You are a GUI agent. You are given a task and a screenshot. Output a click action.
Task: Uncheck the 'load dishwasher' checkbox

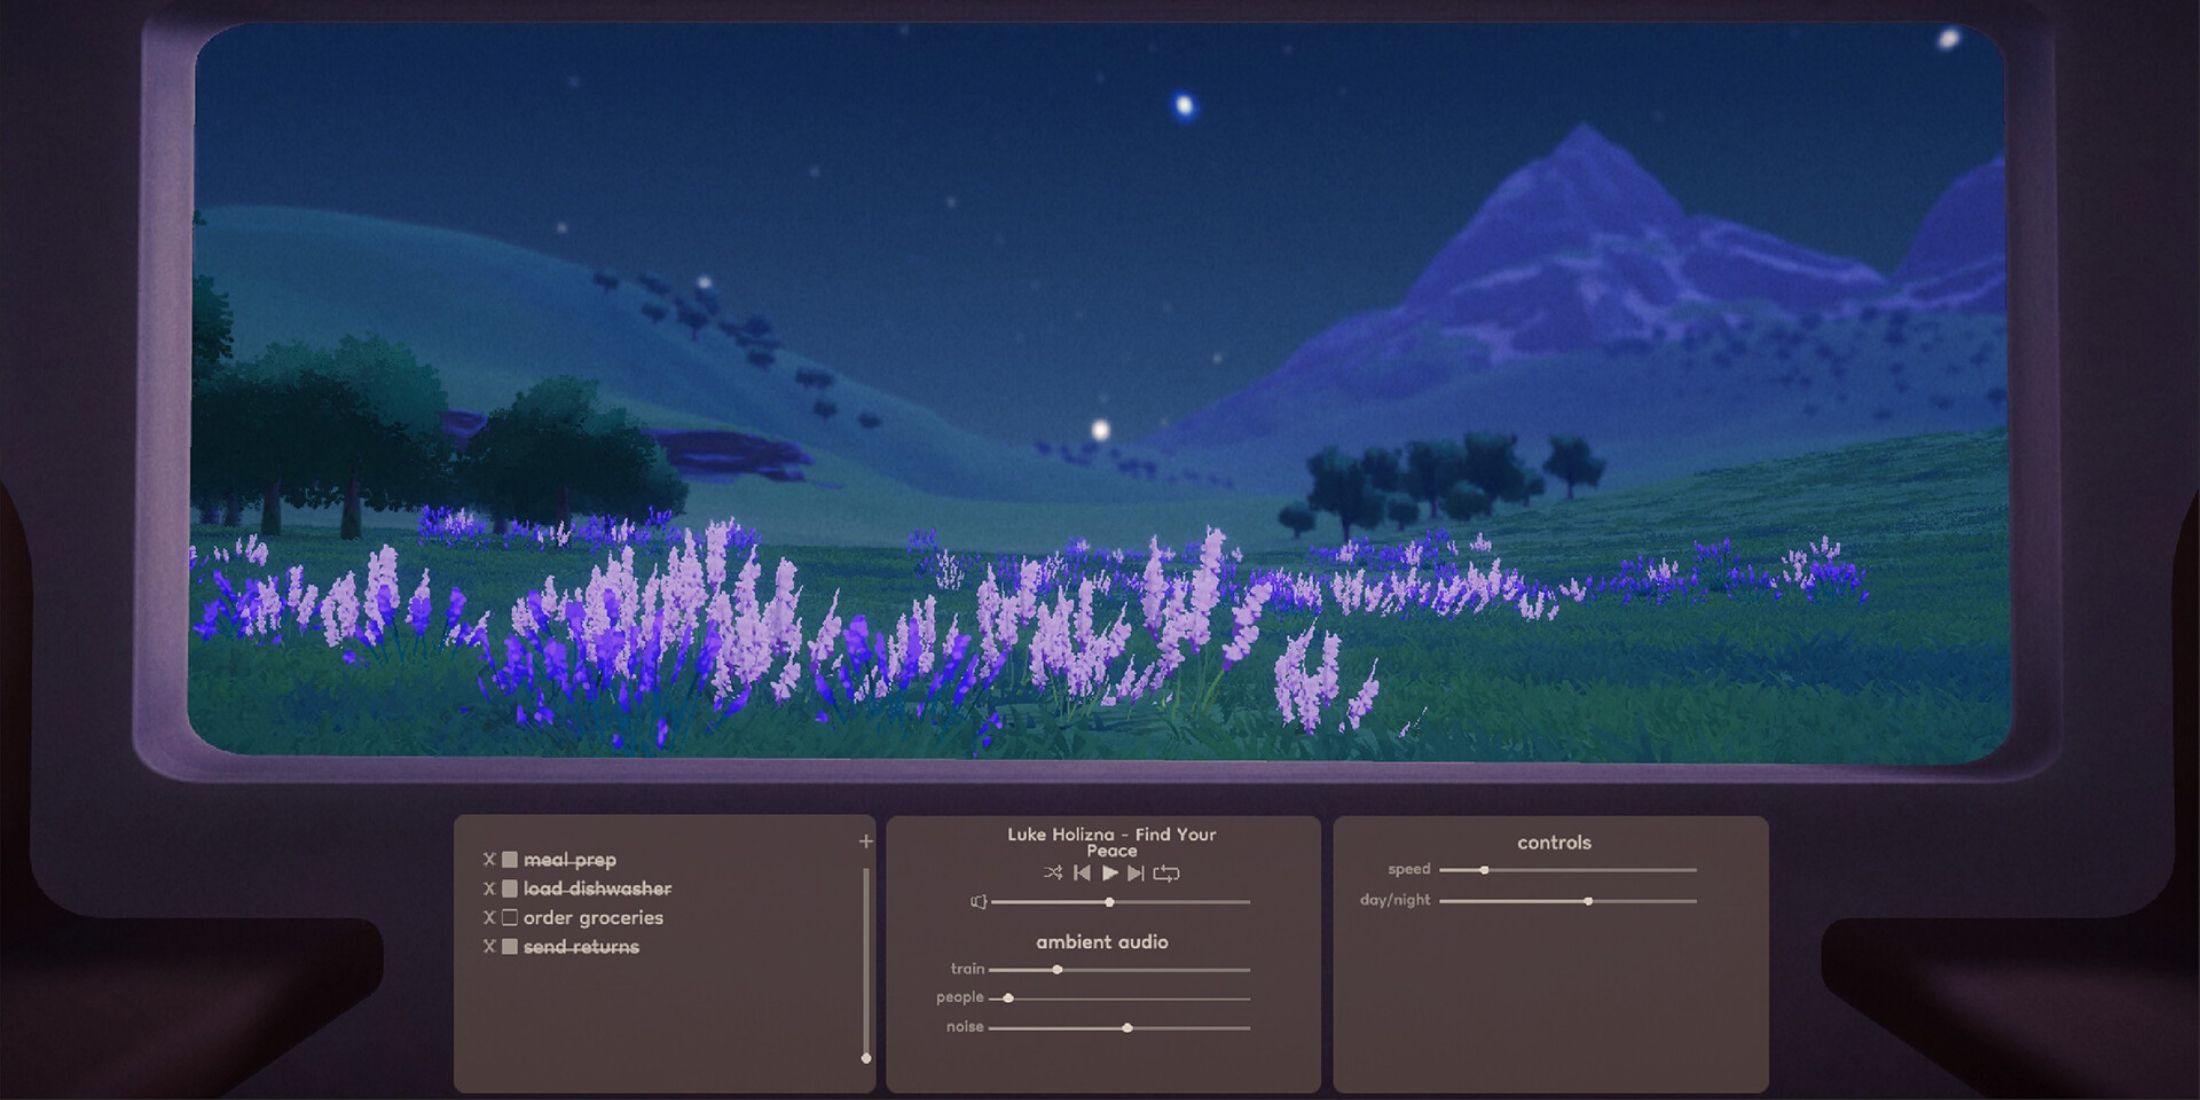coord(510,888)
